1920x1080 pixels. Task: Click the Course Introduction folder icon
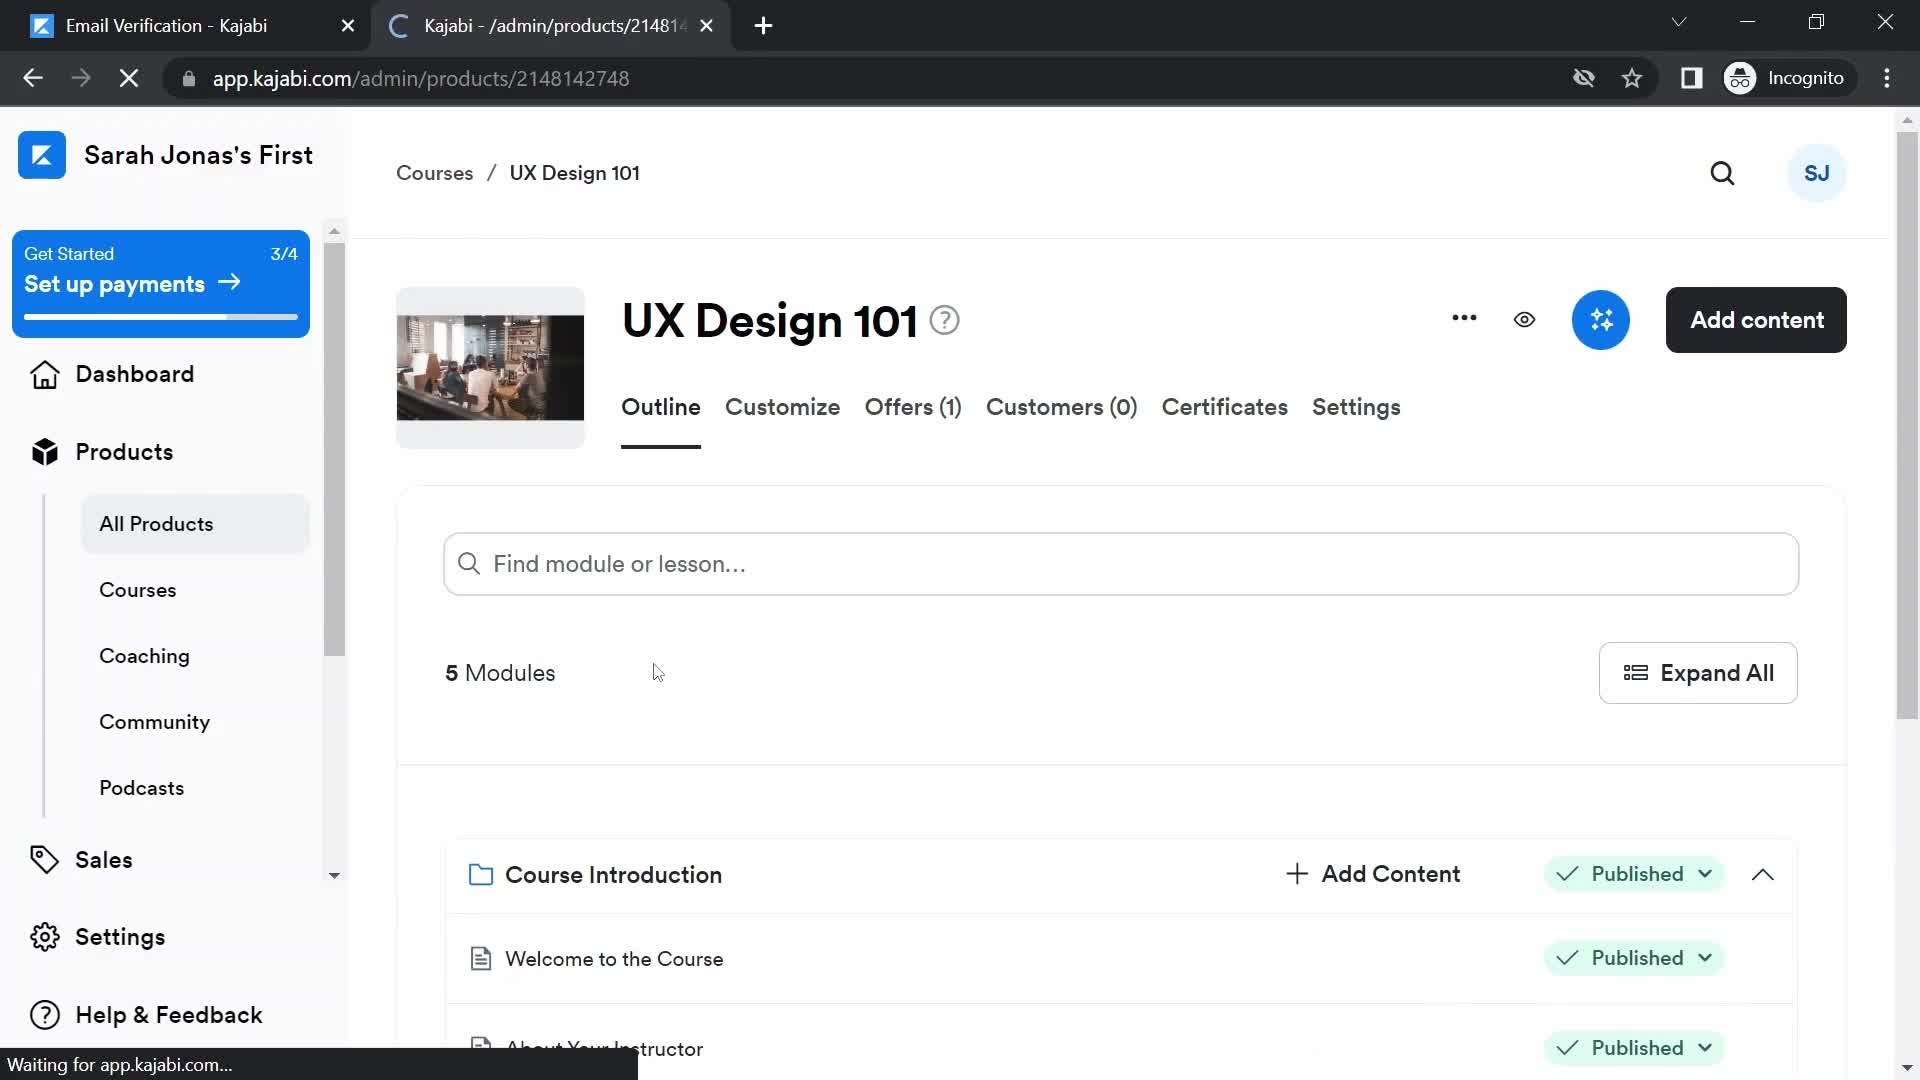[481, 875]
